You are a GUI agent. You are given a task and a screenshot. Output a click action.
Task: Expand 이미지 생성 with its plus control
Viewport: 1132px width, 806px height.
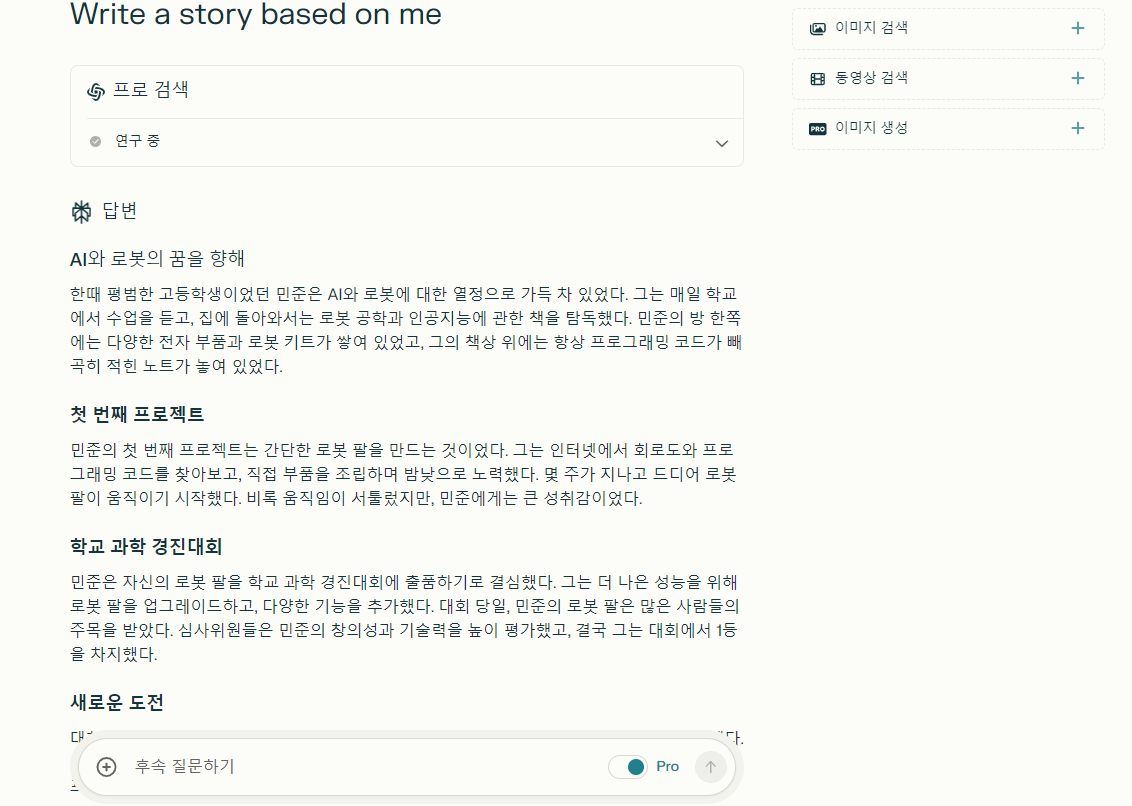pos(1077,128)
